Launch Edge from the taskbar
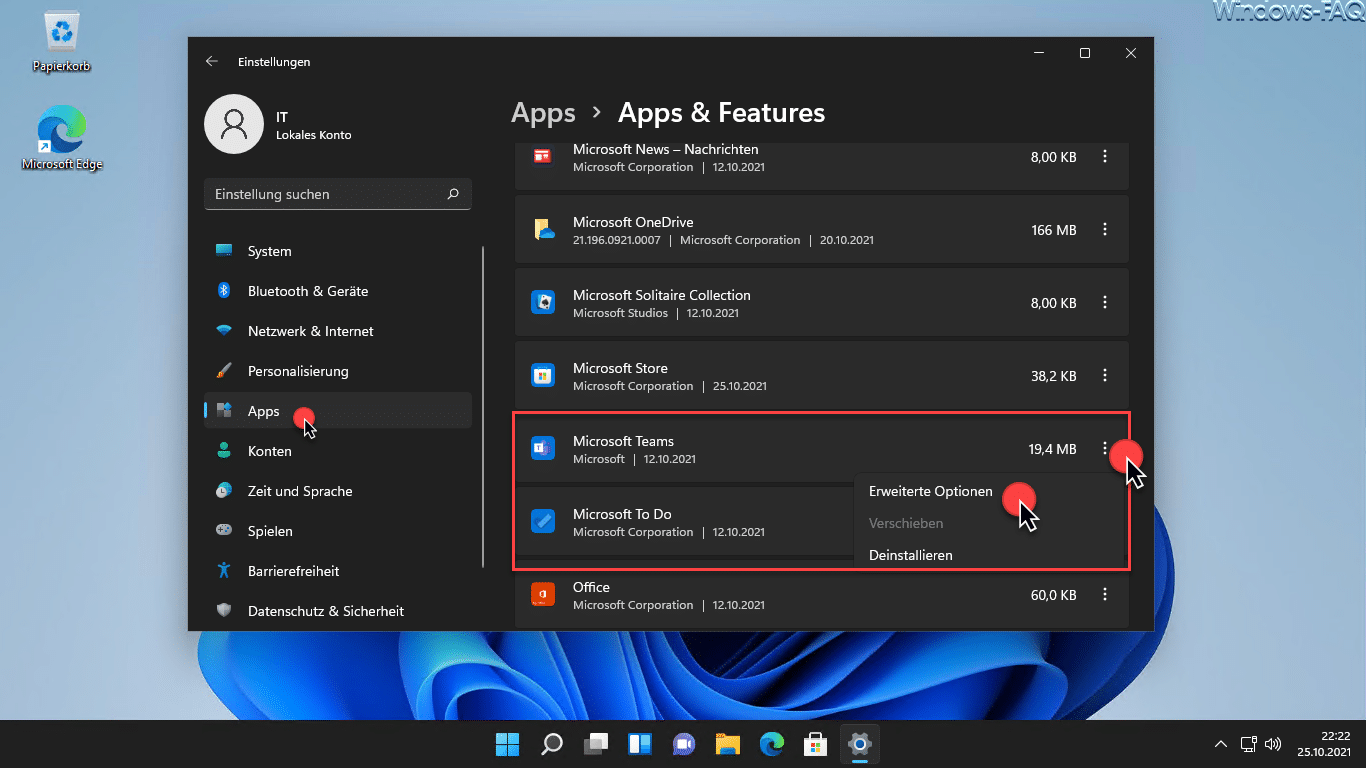This screenshot has width=1366, height=768. 771,744
